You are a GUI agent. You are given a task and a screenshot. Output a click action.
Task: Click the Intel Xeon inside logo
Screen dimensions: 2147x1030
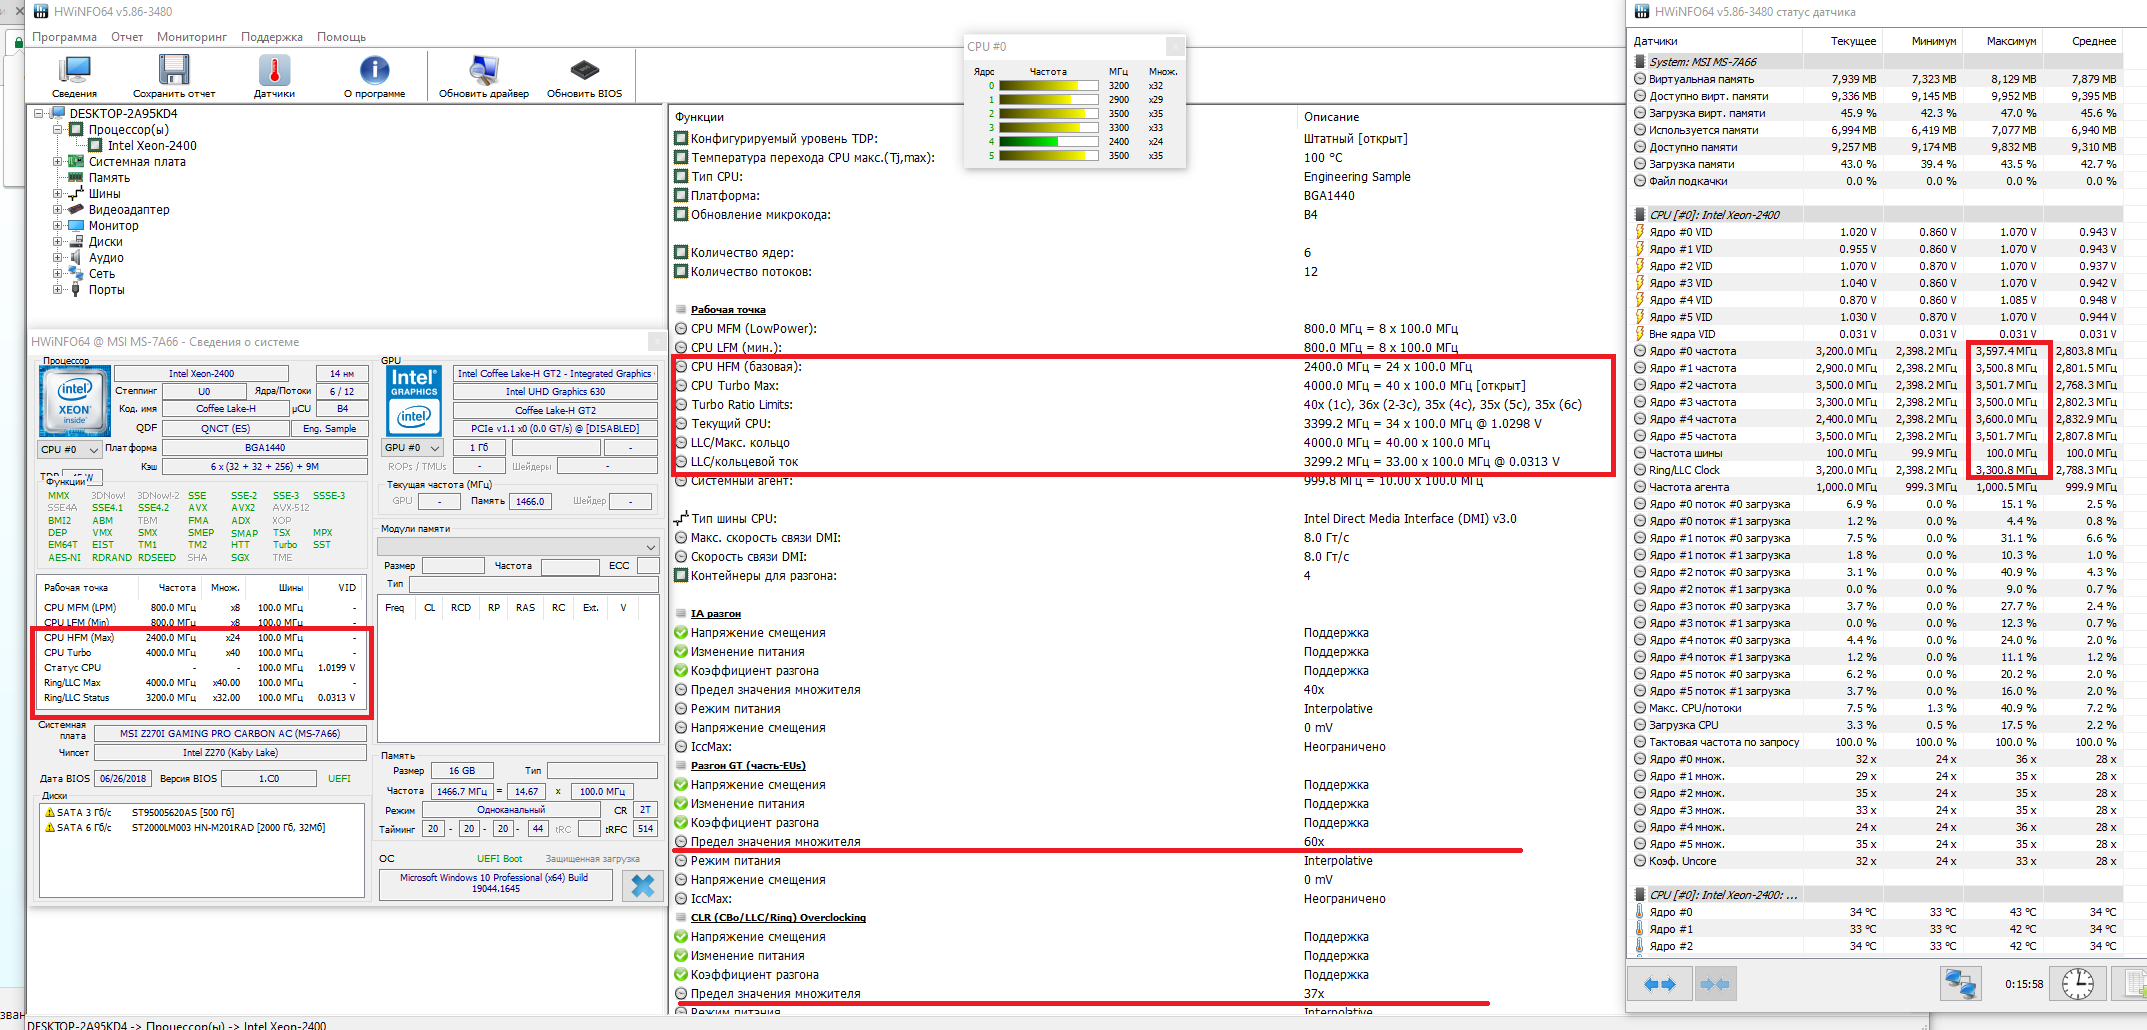click(74, 401)
